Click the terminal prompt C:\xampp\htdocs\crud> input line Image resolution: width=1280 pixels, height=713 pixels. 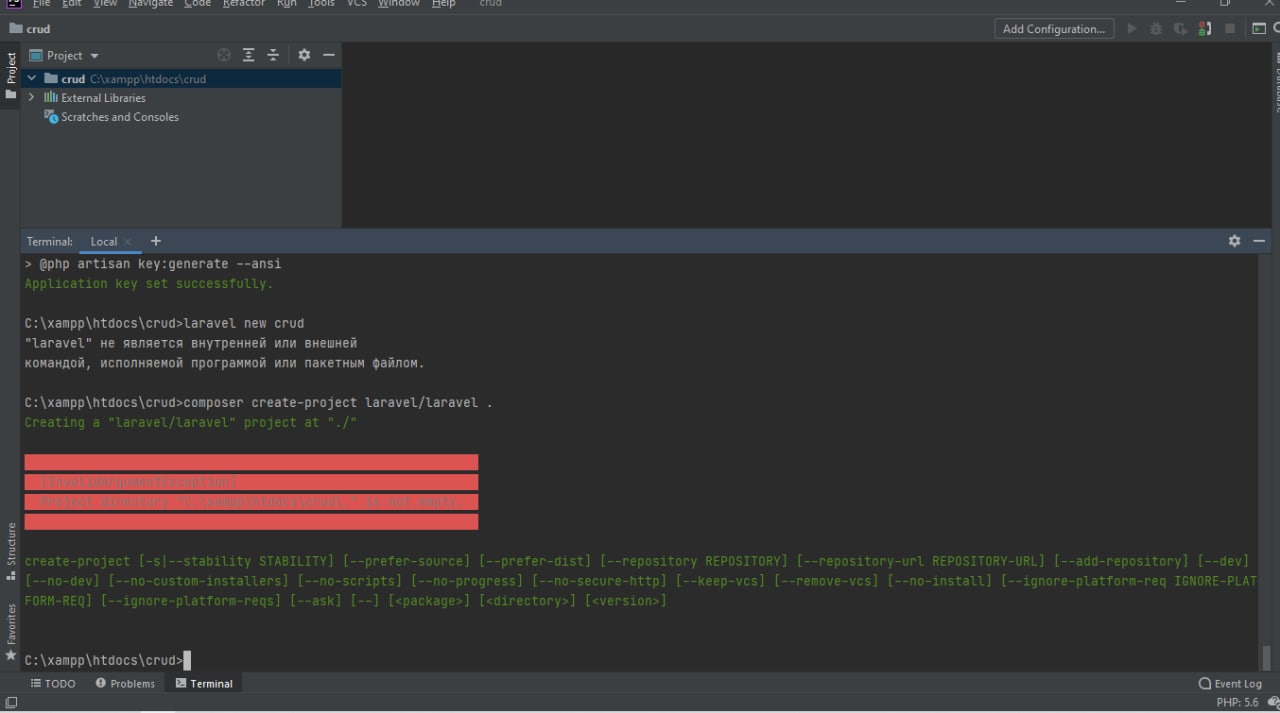(x=107, y=660)
